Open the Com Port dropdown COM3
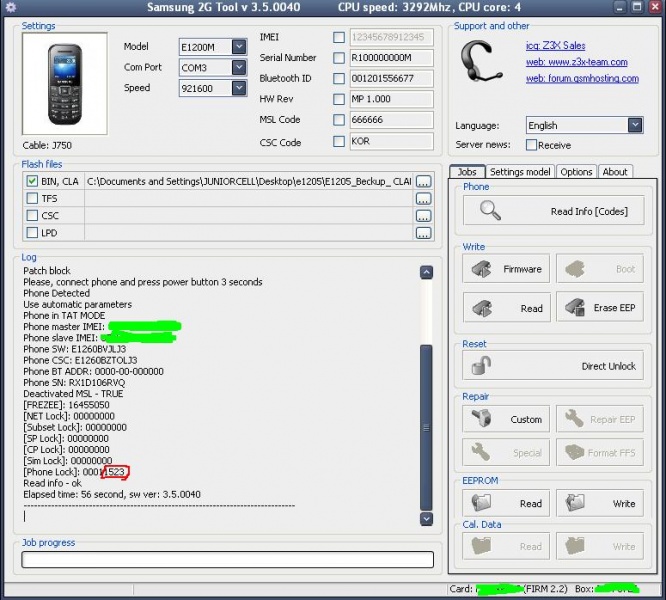This screenshot has width=666, height=600. (239, 67)
